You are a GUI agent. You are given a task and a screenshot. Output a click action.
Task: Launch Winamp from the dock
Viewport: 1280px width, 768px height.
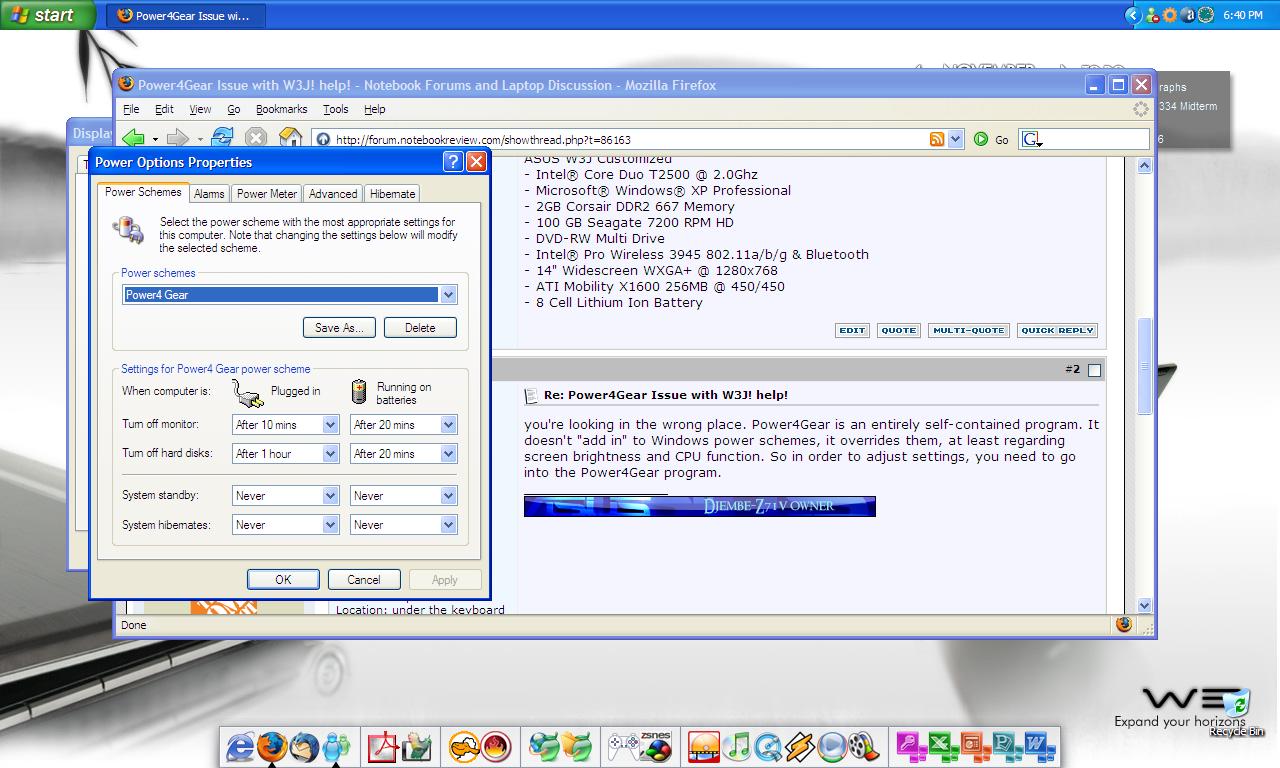coord(800,746)
